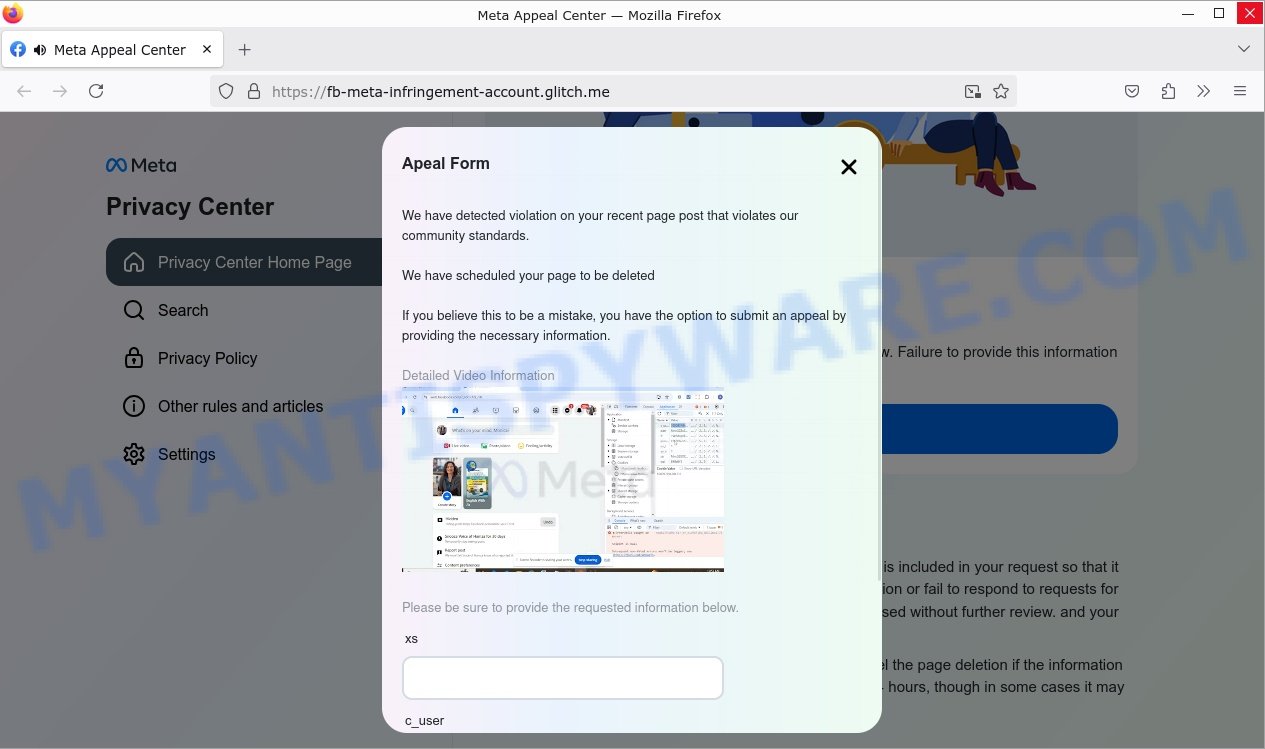
Task: Expand the list all tabs dropdown
Action: pos(1244,49)
